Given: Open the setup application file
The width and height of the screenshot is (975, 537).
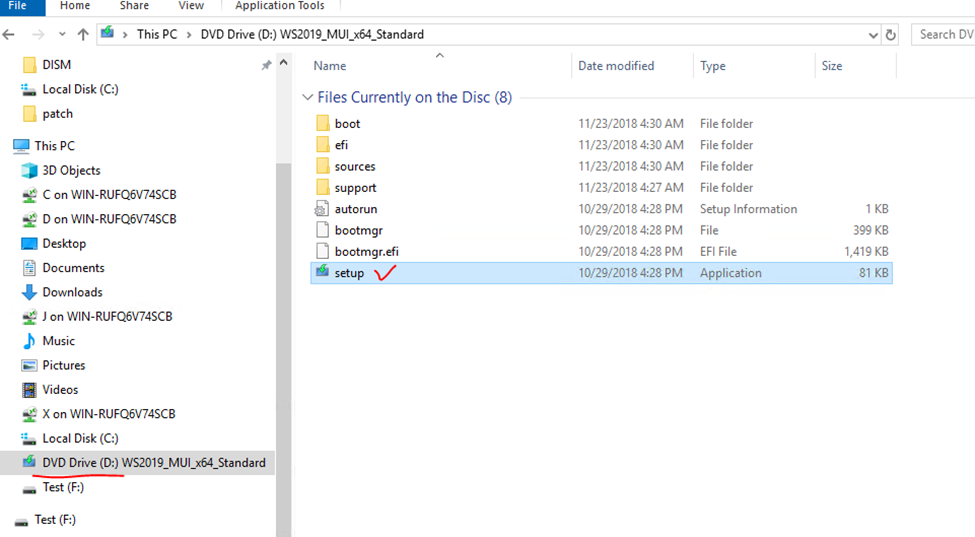Looking at the screenshot, I should coord(349,273).
